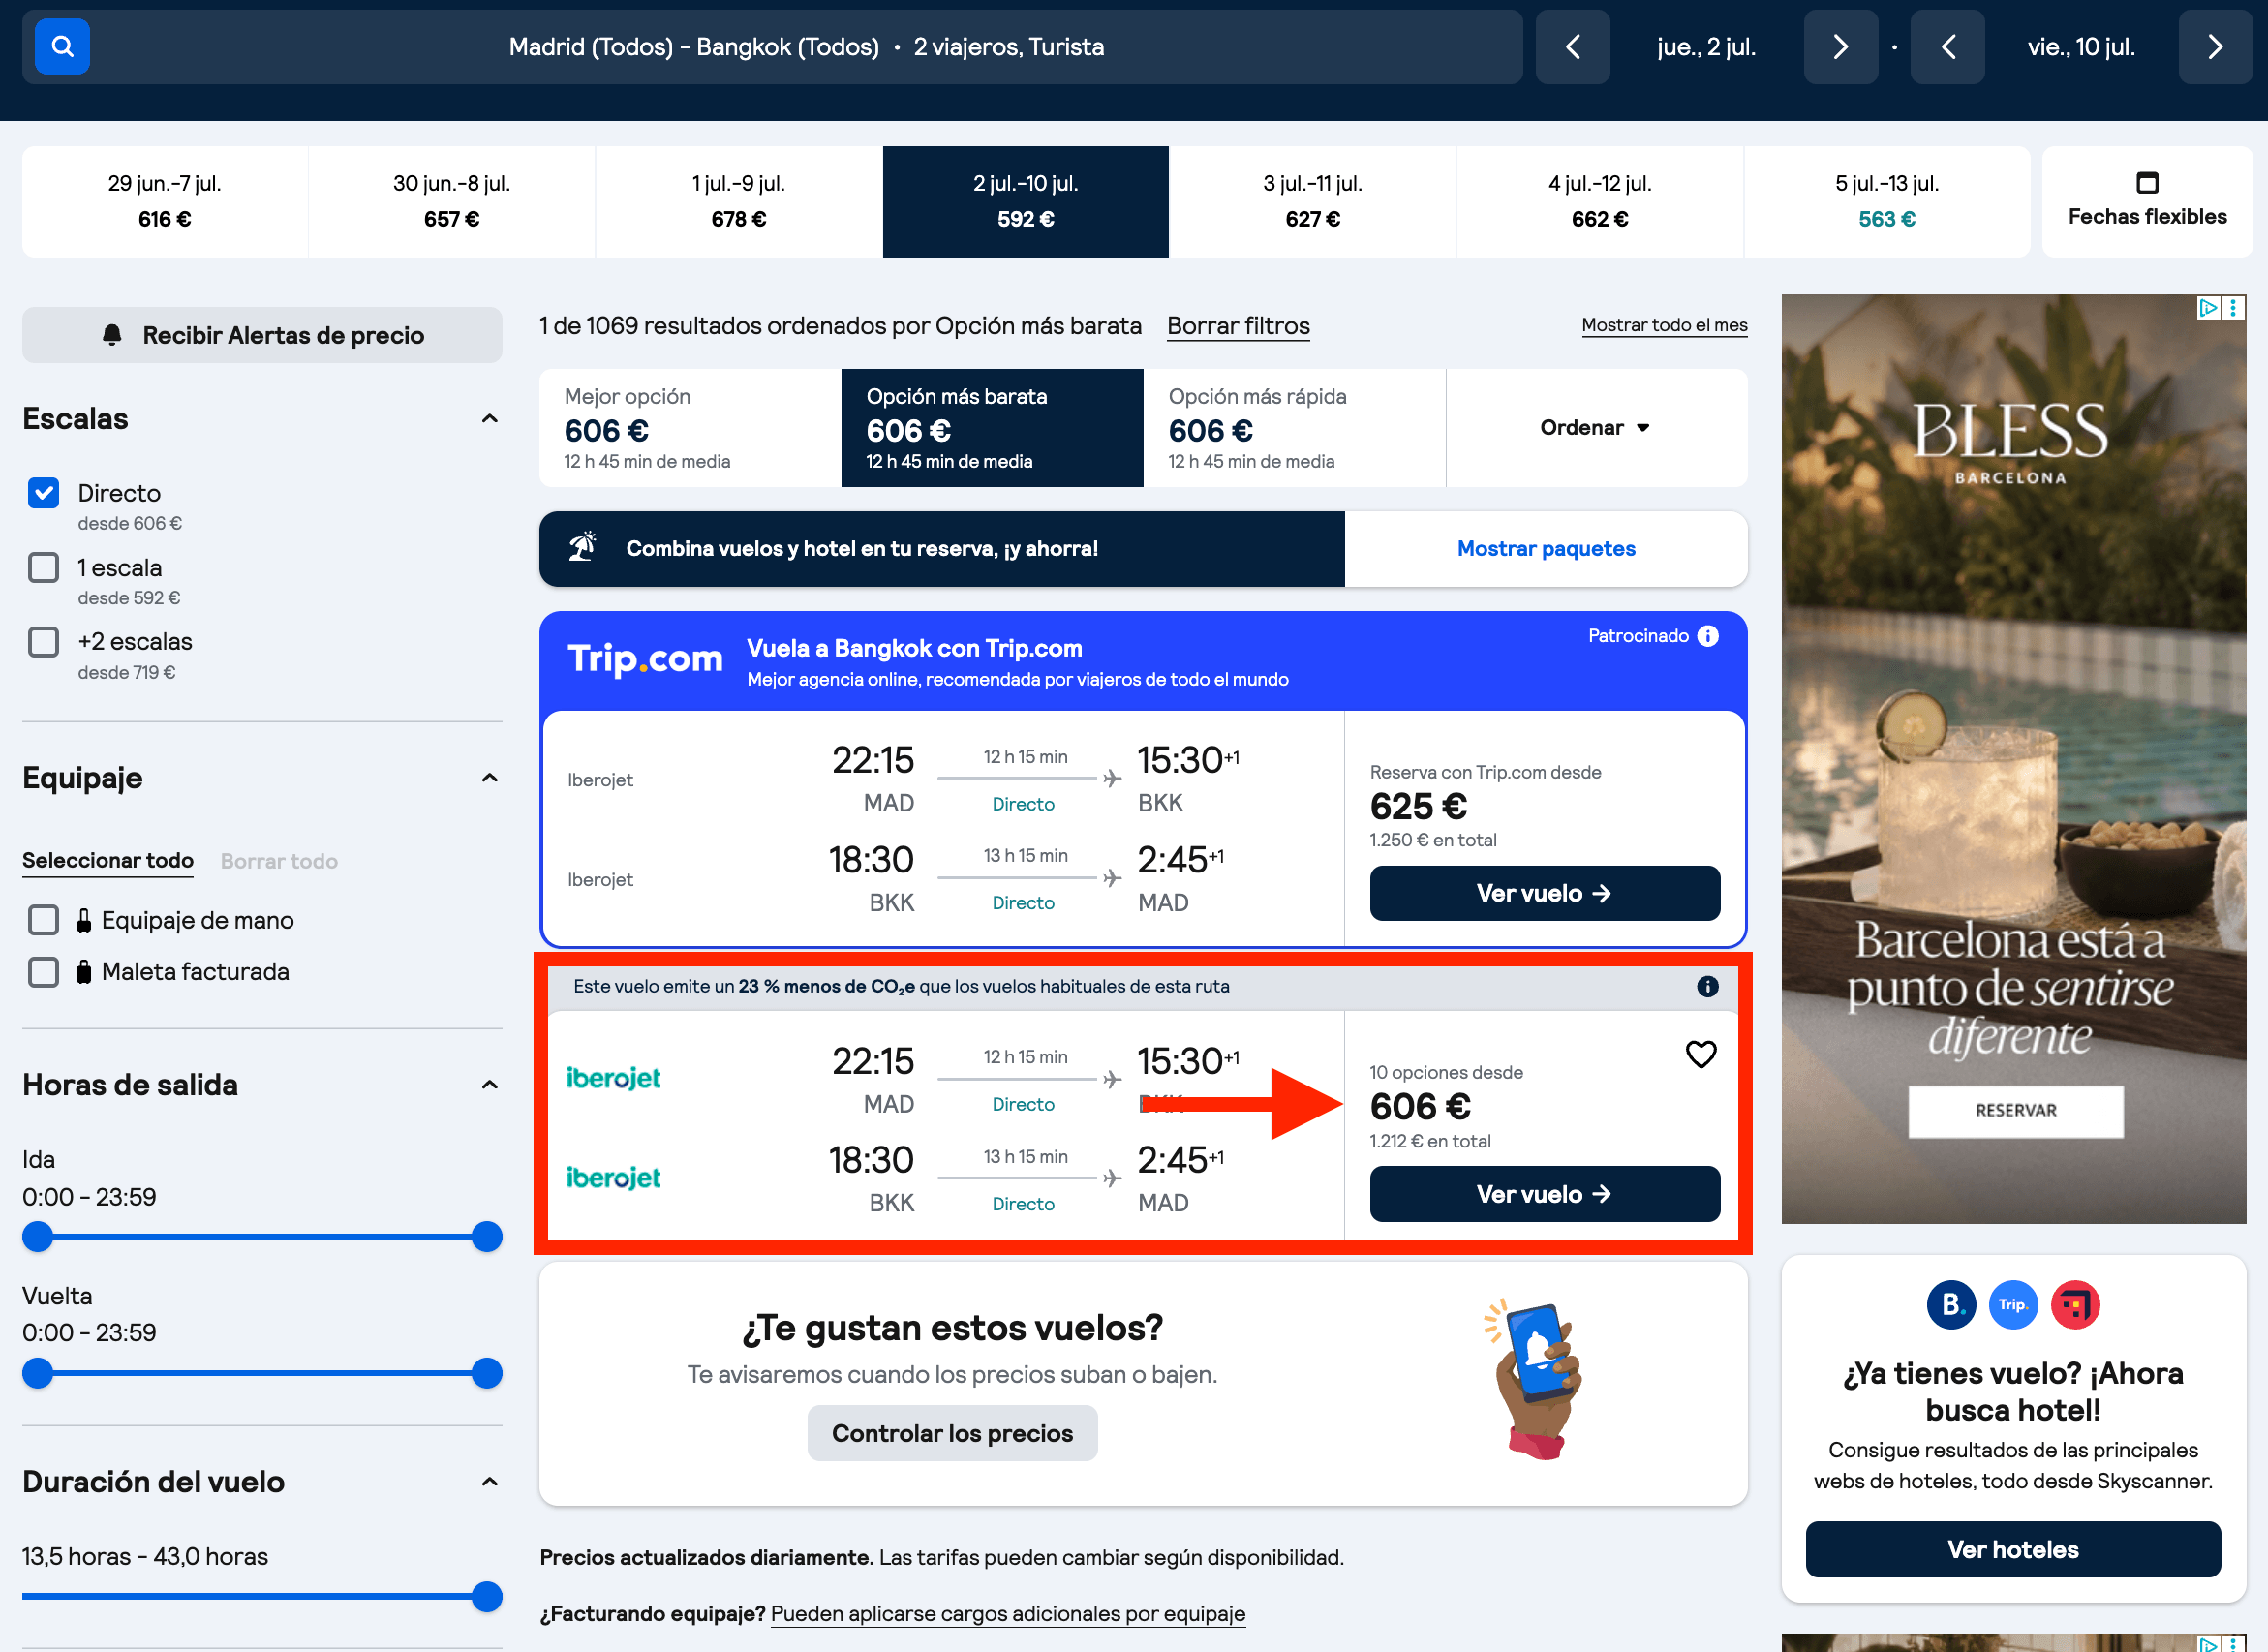Collapse the Horas de salida section
The height and width of the screenshot is (1652, 2268).
point(489,1085)
